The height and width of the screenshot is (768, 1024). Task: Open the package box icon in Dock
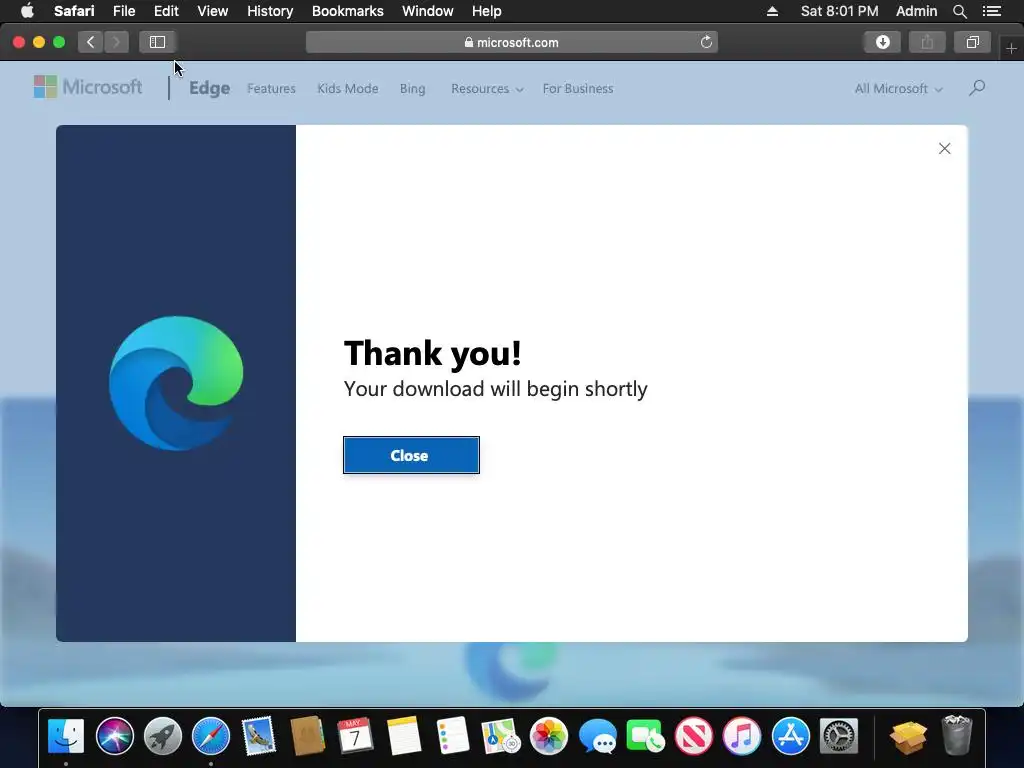[x=908, y=736]
